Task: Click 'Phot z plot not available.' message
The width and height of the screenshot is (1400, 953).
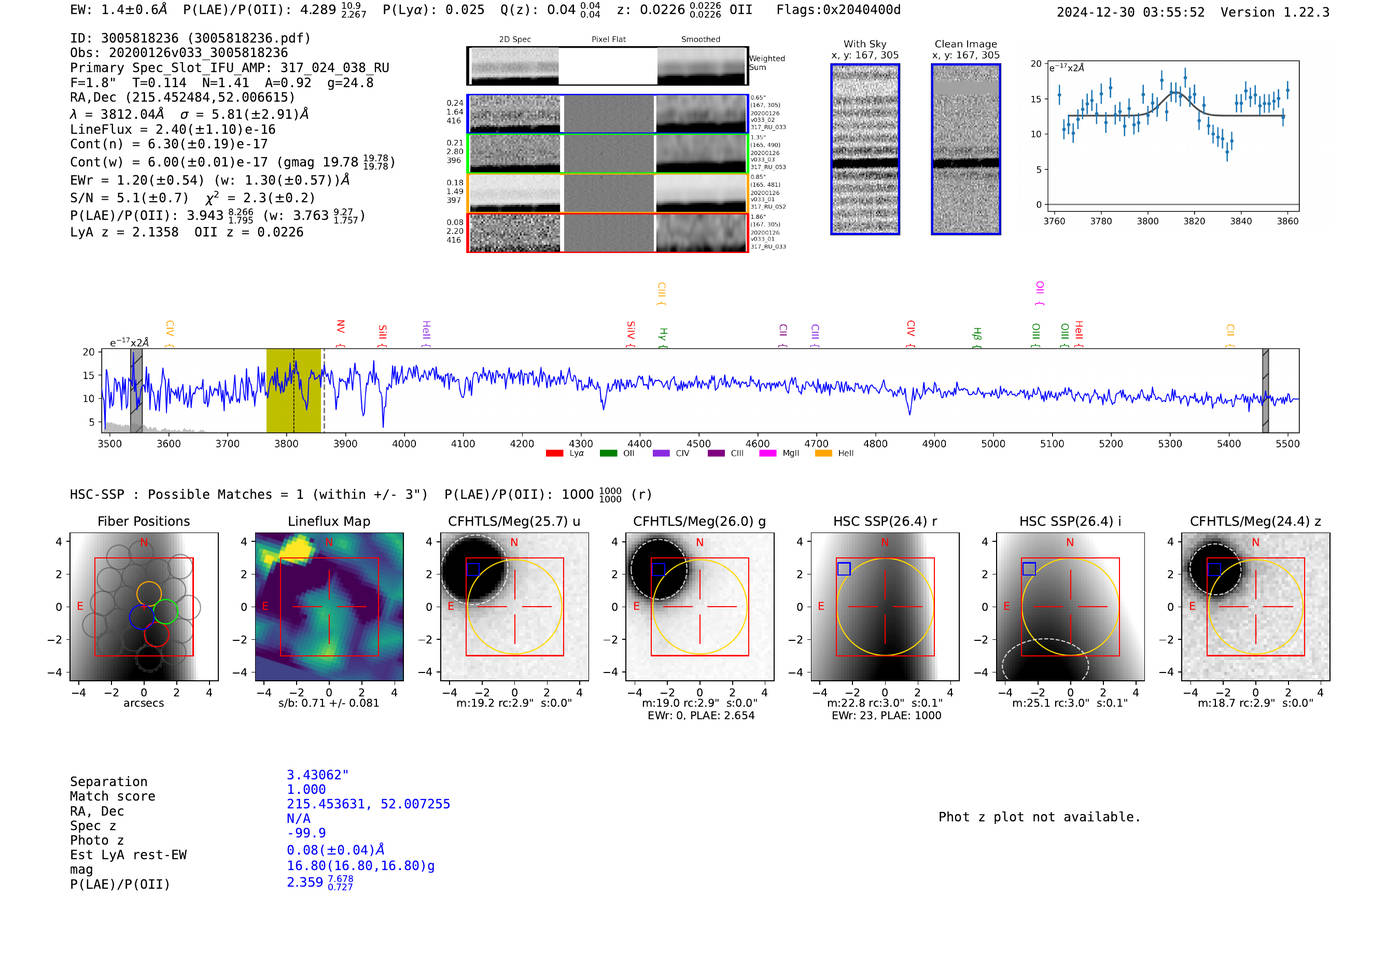Action: 1039,817
